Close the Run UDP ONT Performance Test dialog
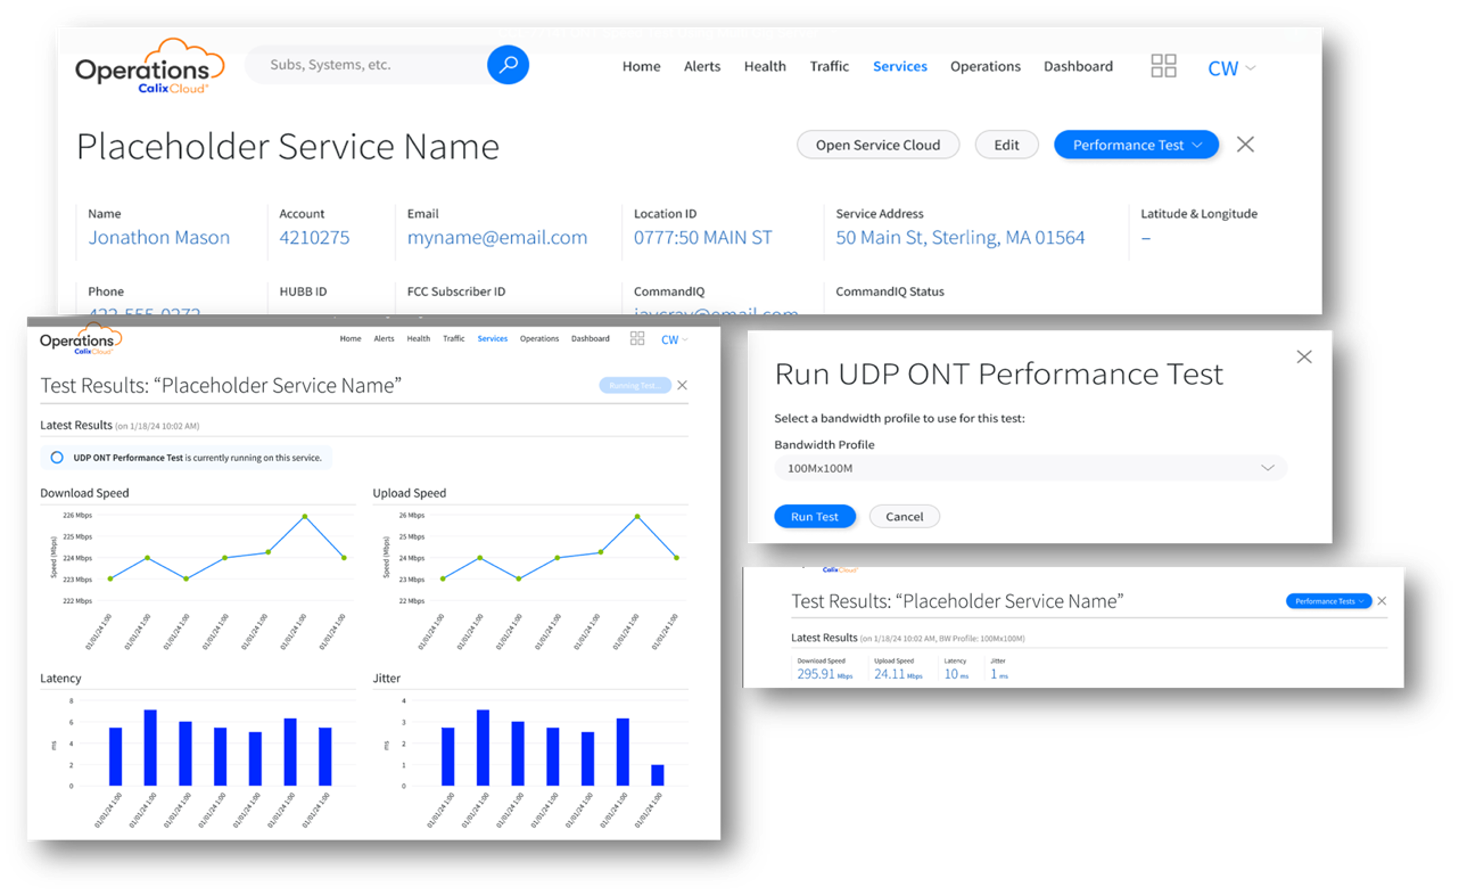 (1304, 357)
